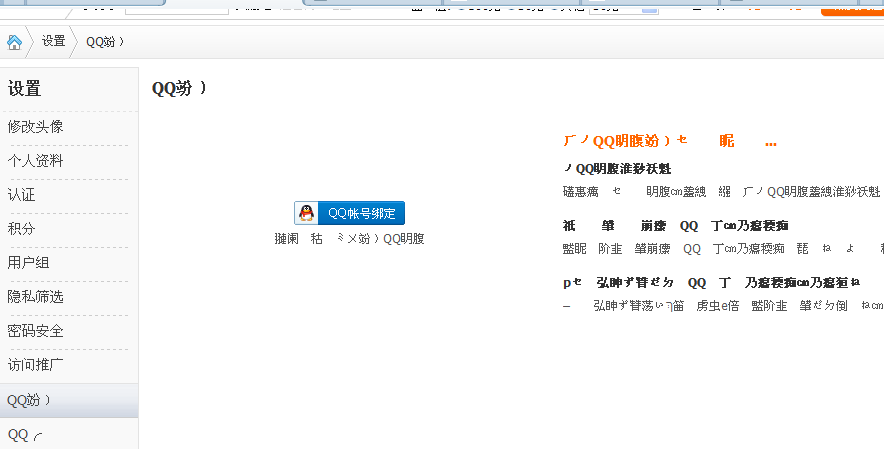Screen dimensions: 884x449
Task: Open the 积分 sidebar item
Action: point(22,229)
